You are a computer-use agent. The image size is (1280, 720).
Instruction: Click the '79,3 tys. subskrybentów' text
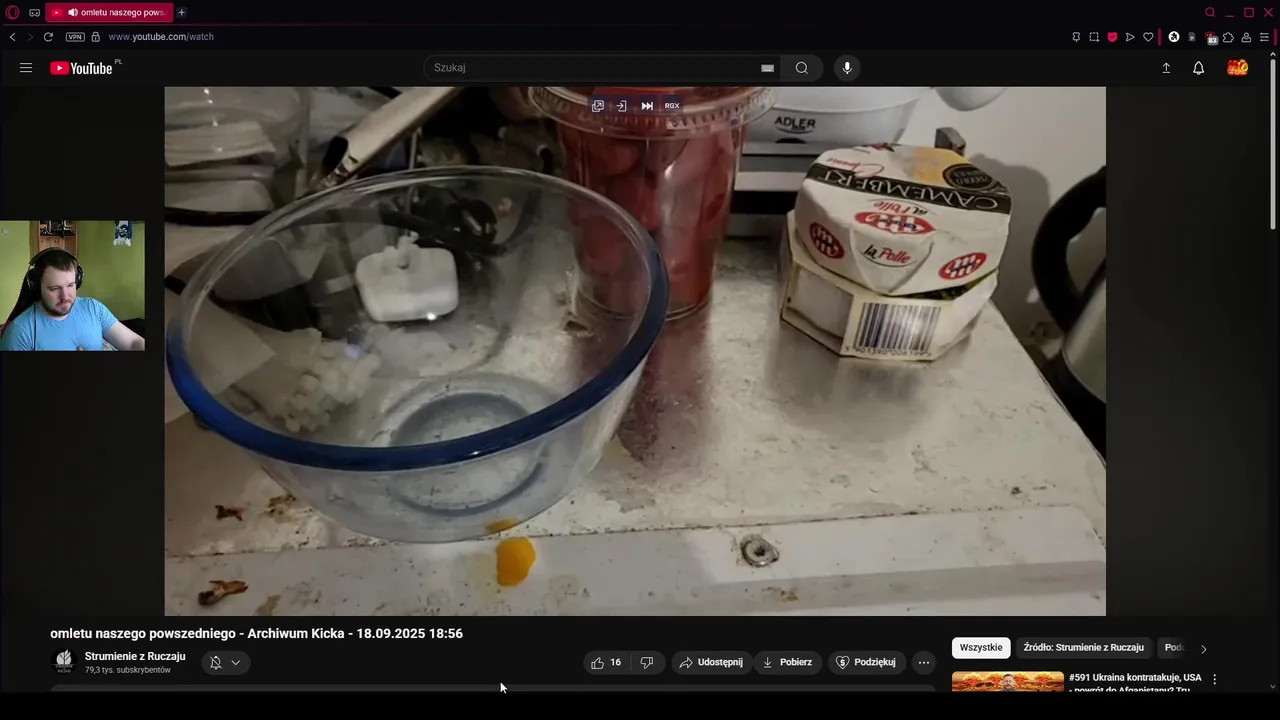pyautogui.click(x=128, y=670)
